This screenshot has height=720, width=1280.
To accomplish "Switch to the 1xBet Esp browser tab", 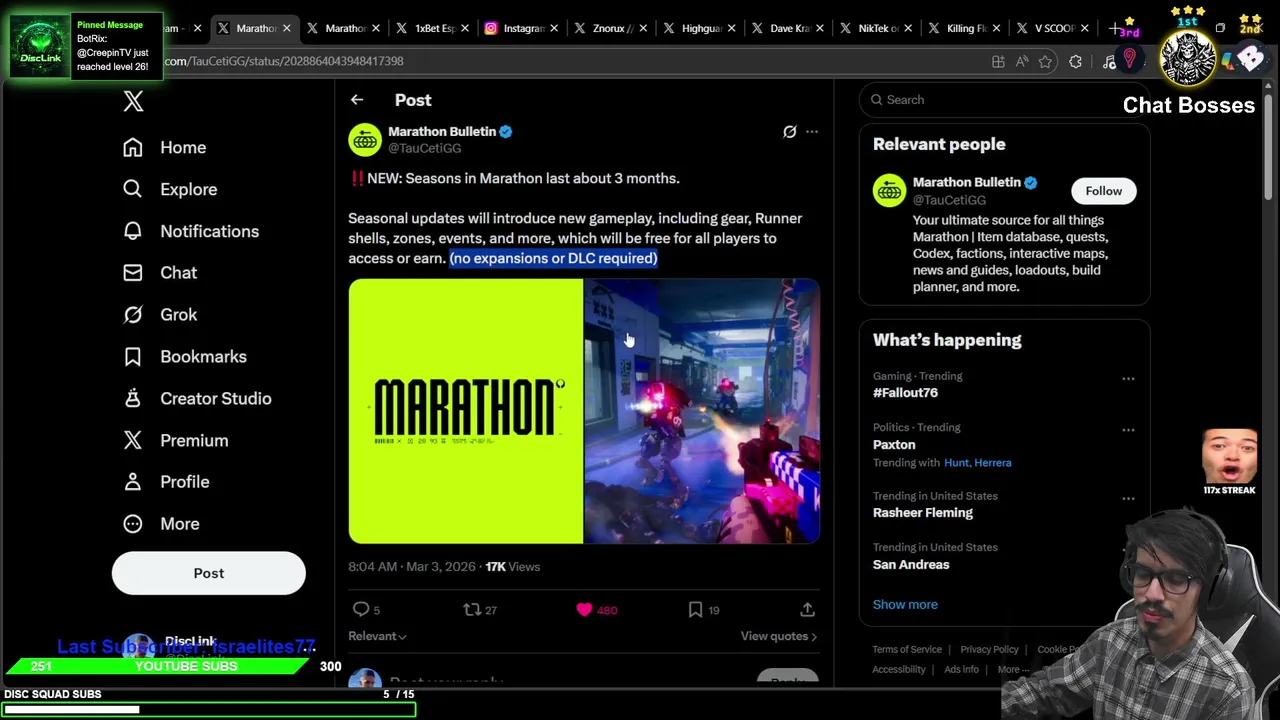I will [433, 28].
